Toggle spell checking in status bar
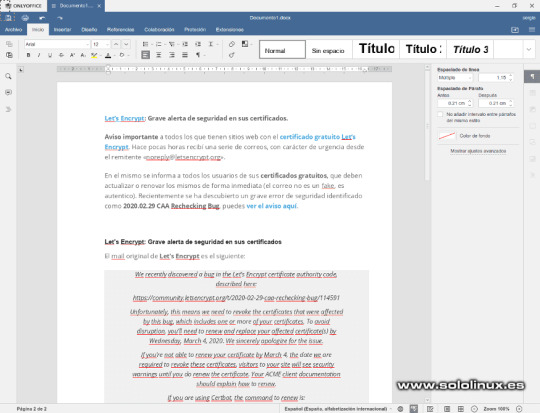 414,409
